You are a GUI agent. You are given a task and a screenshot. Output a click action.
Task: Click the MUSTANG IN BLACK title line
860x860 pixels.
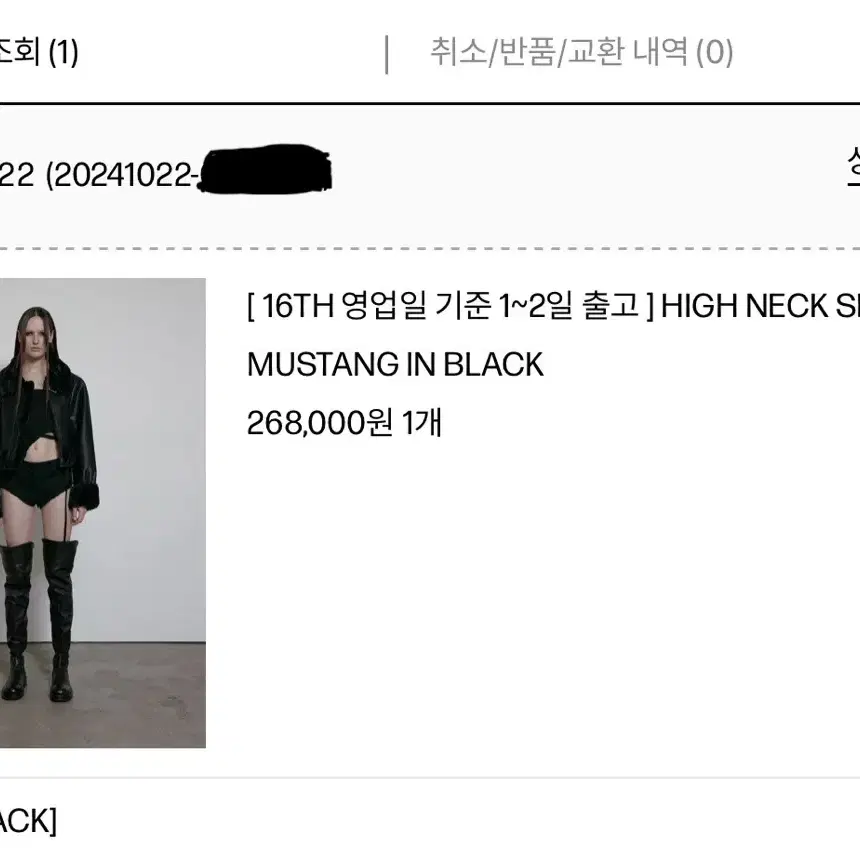pos(395,365)
